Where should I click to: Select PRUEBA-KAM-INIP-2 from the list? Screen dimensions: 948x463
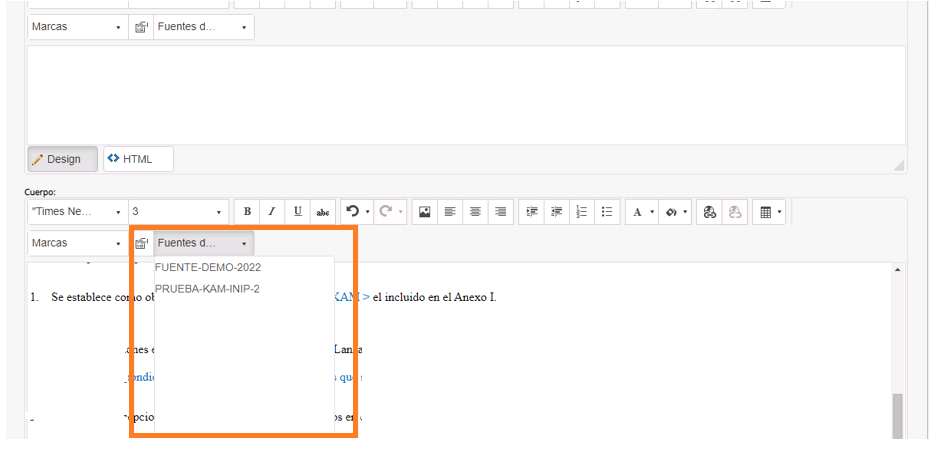pyautogui.click(x=207, y=289)
